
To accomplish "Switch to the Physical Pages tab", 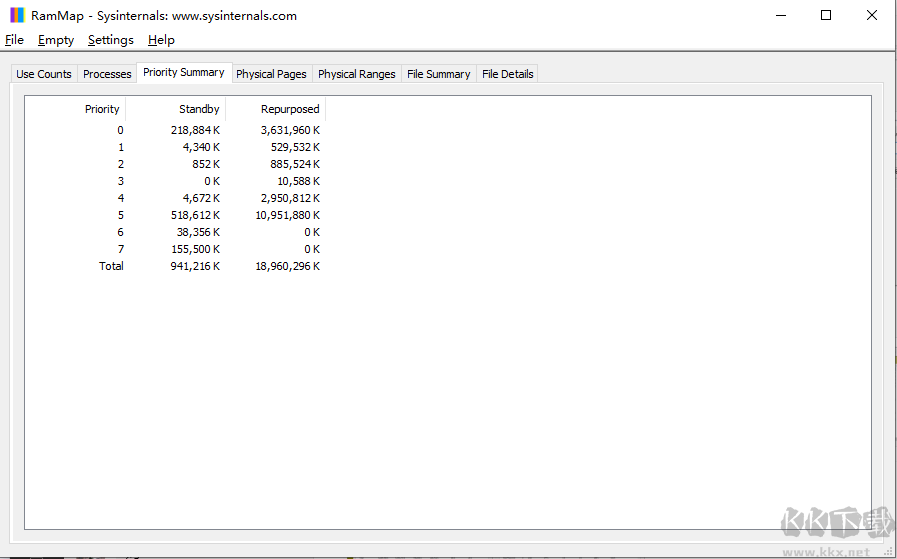I will 271,74.
